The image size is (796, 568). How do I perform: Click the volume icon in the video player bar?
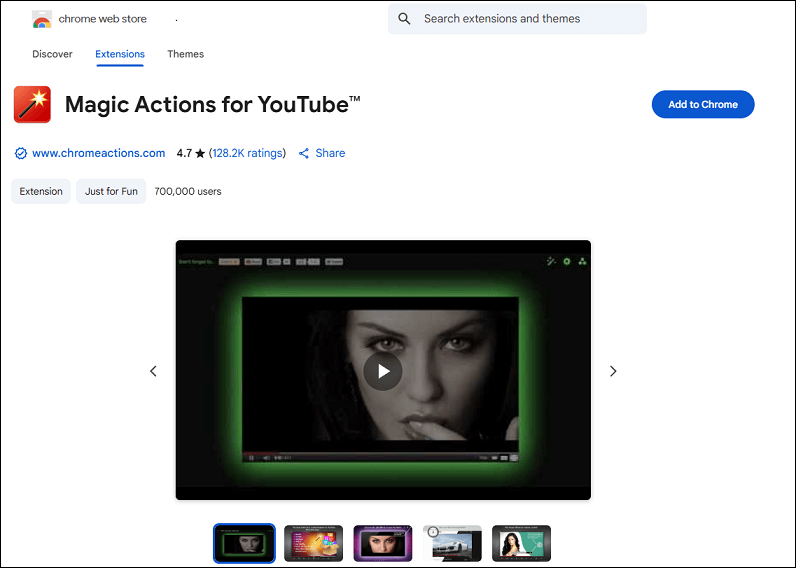point(267,458)
